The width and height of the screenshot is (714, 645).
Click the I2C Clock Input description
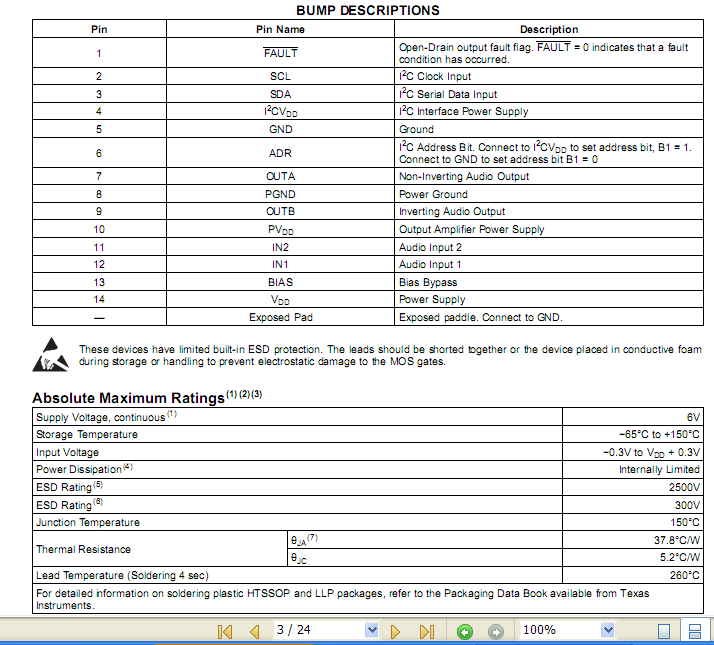(x=435, y=76)
